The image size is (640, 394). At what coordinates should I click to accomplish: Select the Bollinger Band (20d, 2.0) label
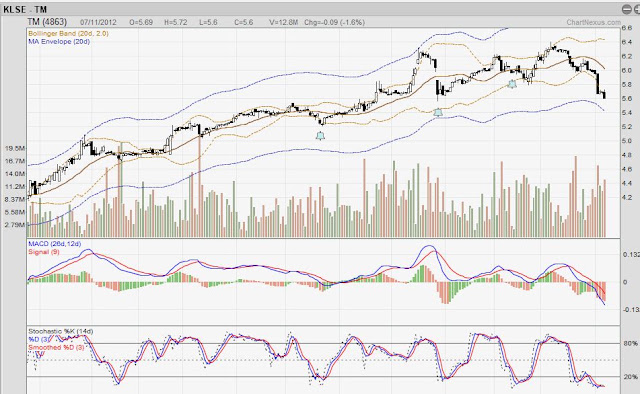[69, 33]
